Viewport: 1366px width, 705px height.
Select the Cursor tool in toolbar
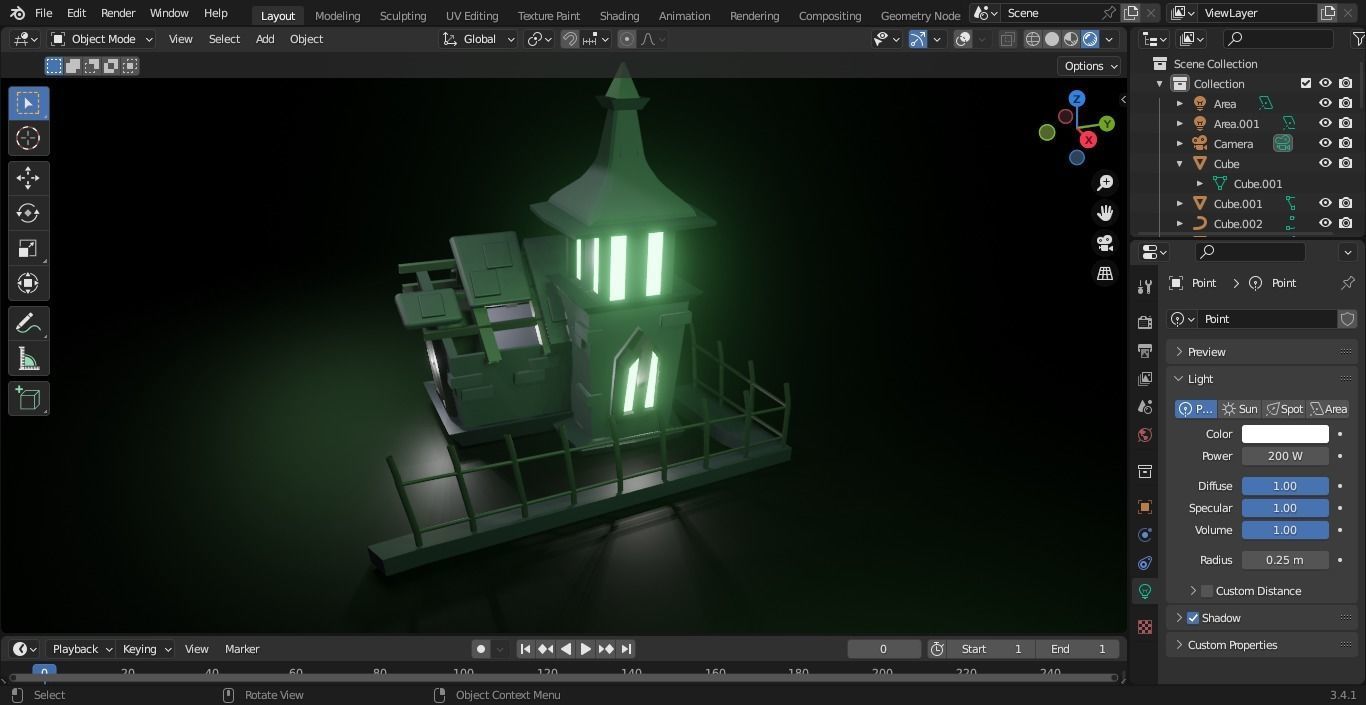[x=28, y=138]
